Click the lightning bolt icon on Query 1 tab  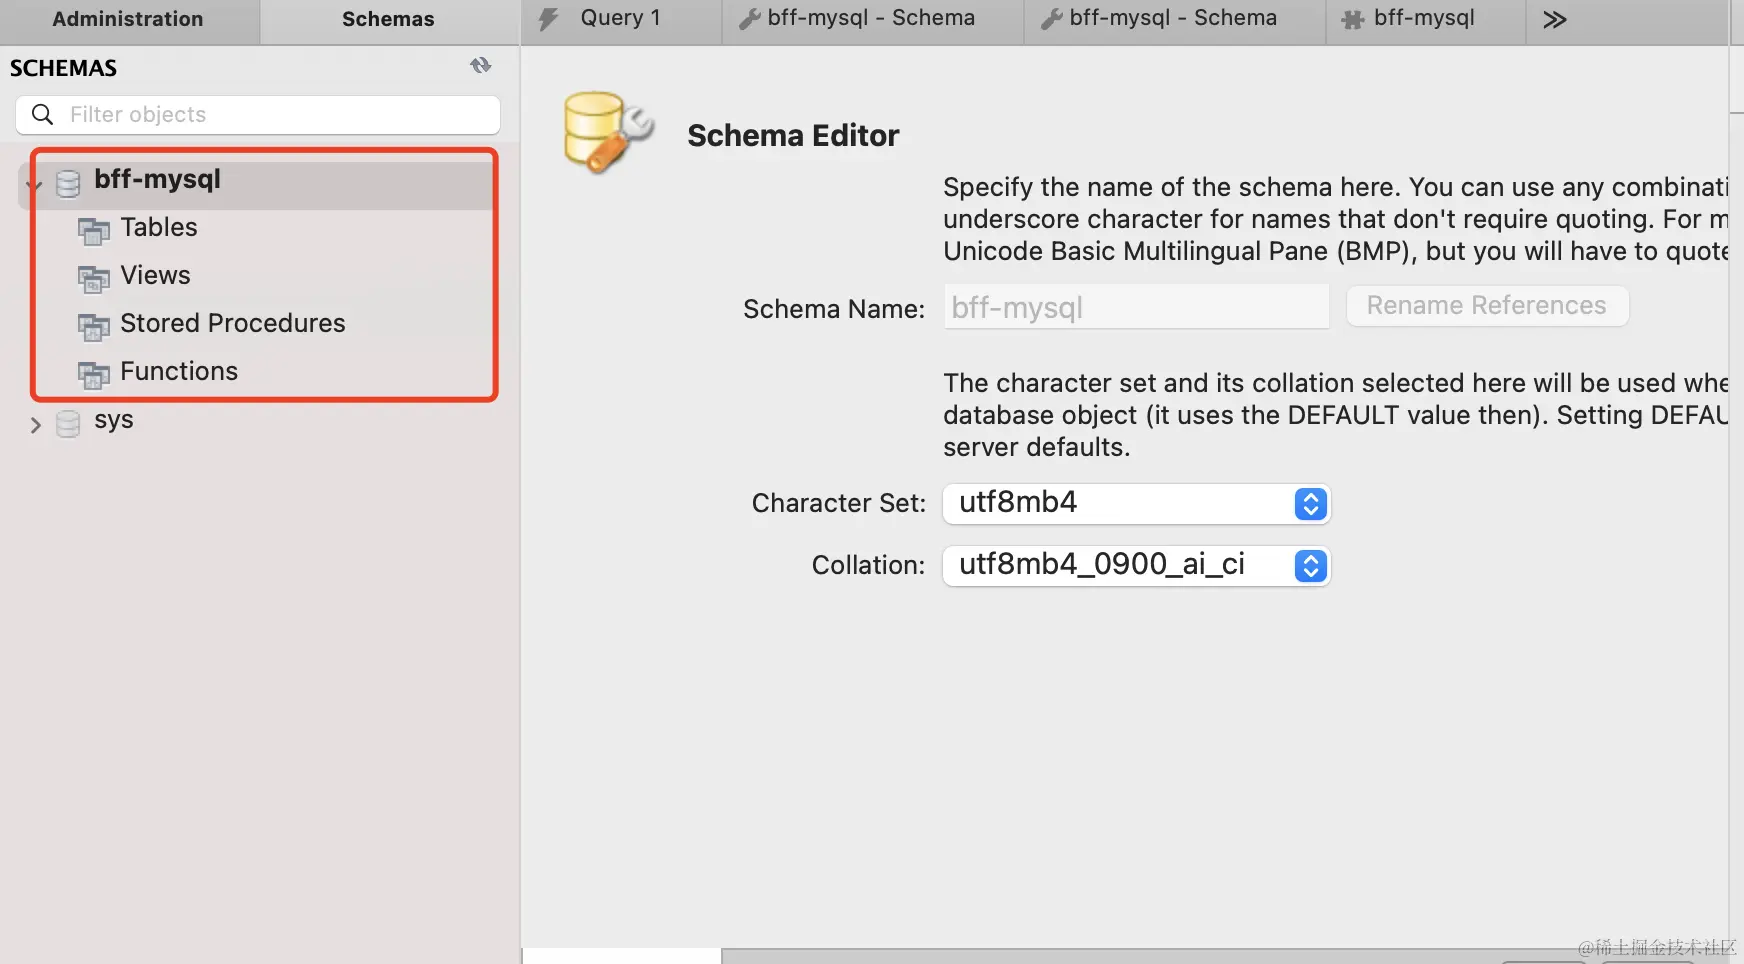coord(547,17)
